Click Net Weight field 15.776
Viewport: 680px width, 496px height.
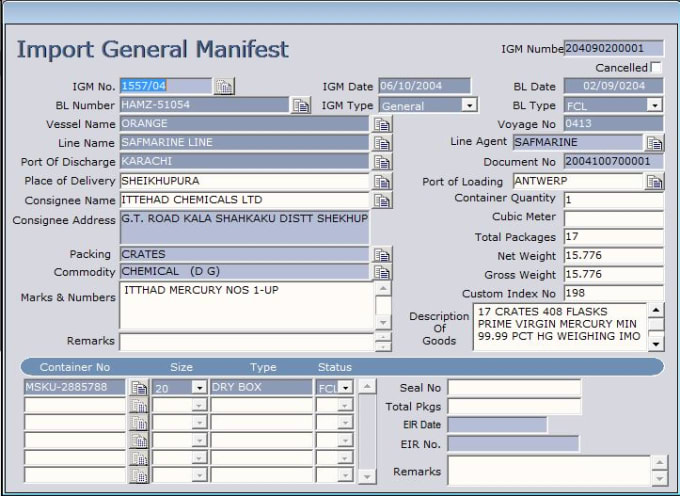point(614,256)
